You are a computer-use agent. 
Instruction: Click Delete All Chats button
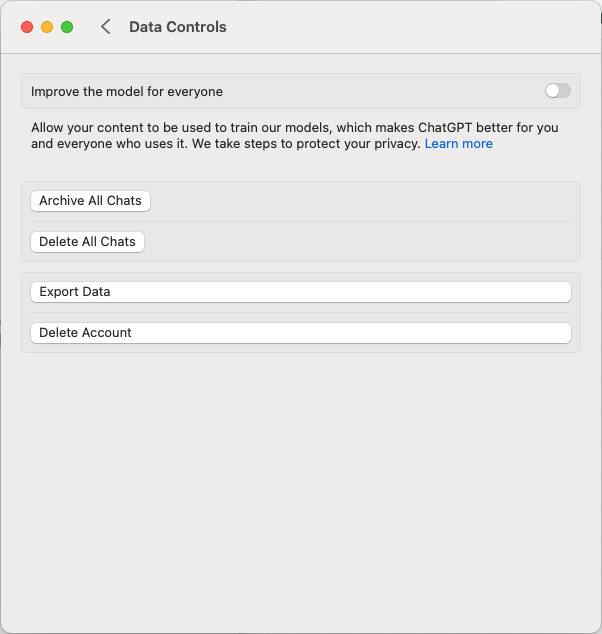[x=87, y=242]
